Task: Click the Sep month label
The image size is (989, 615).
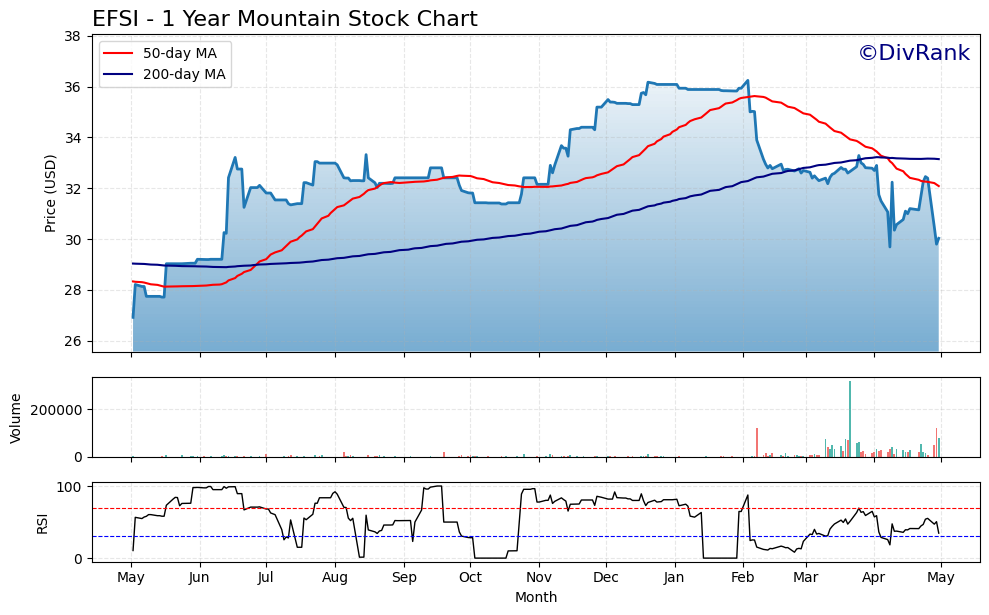Action: [x=404, y=578]
